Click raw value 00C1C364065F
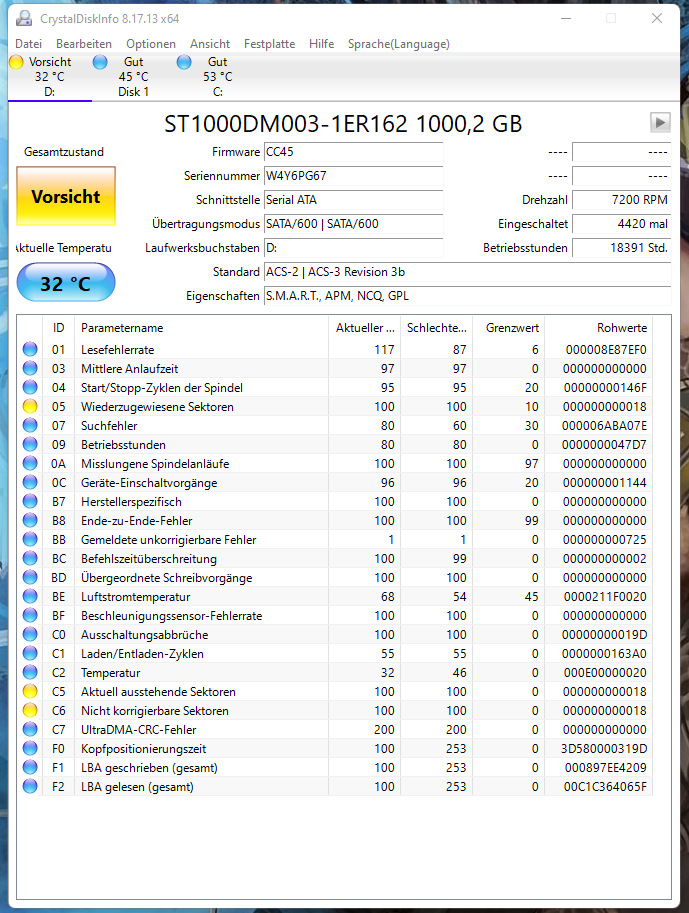The height and width of the screenshot is (913, 689). click(605, 787)
